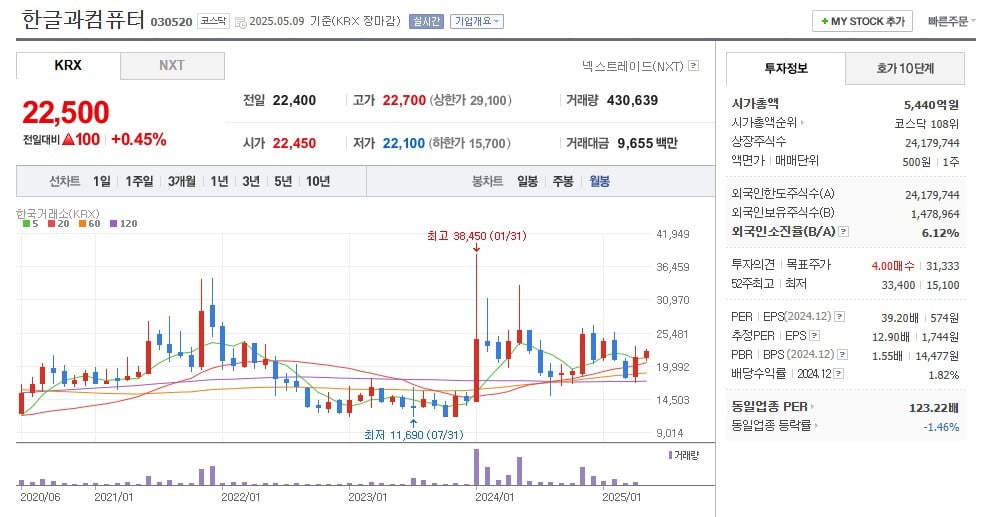This screenshot has width=992, height=517.
Task: Click the +0.45% change rate
Action: (x=139, y=139)
